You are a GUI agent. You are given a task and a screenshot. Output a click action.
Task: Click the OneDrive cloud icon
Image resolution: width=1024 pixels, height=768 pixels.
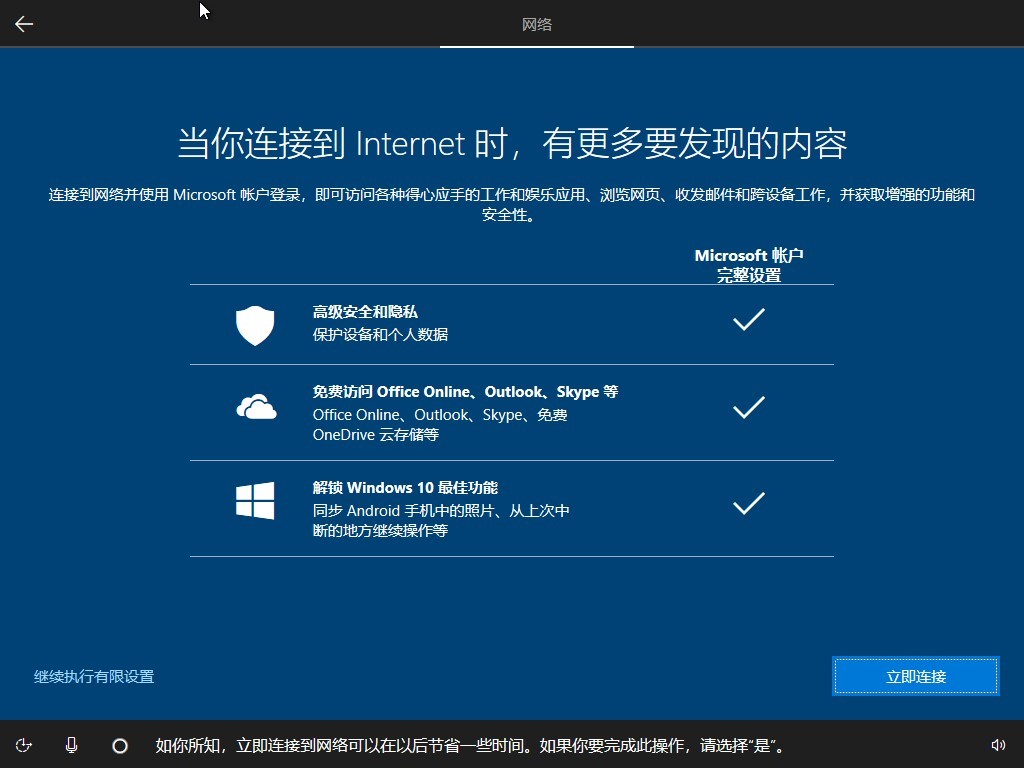click(256, 406)
